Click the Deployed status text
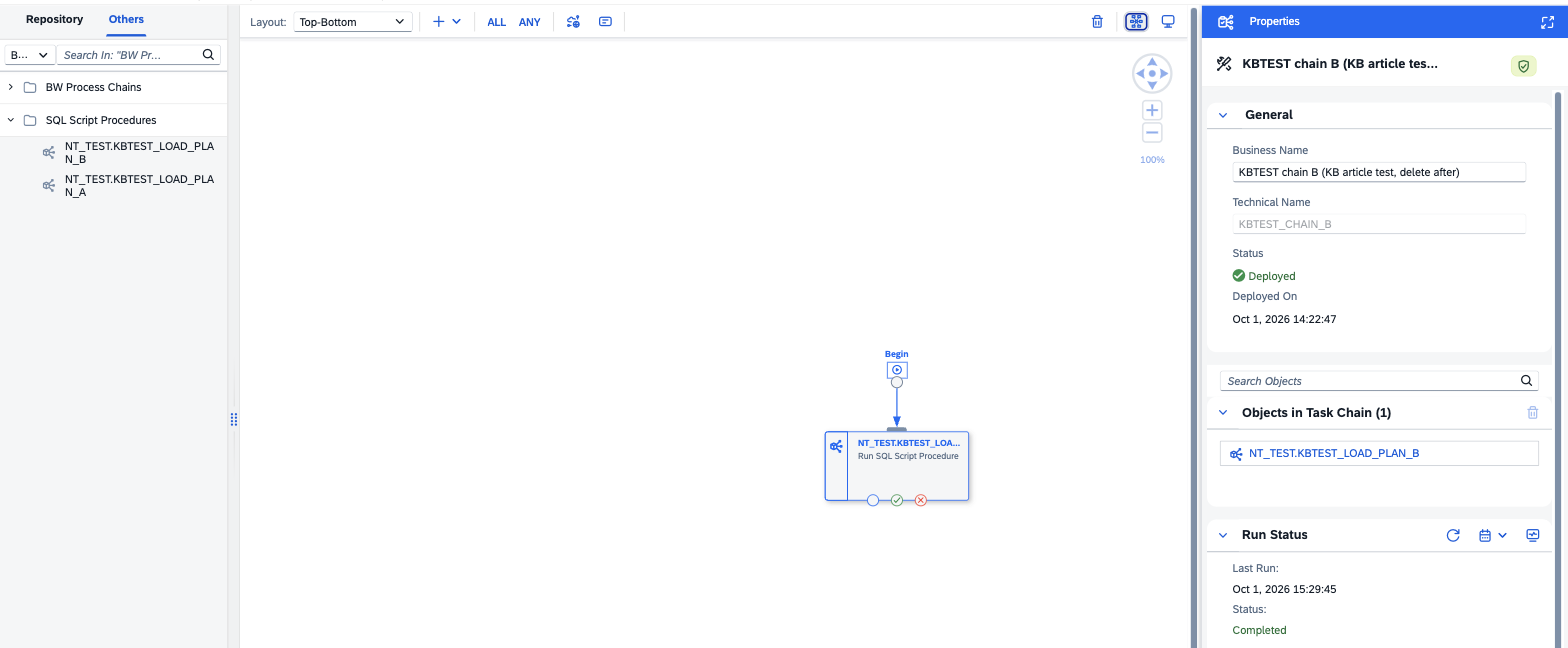This screenshot has width=1568, height=648. click(1272, 276)
